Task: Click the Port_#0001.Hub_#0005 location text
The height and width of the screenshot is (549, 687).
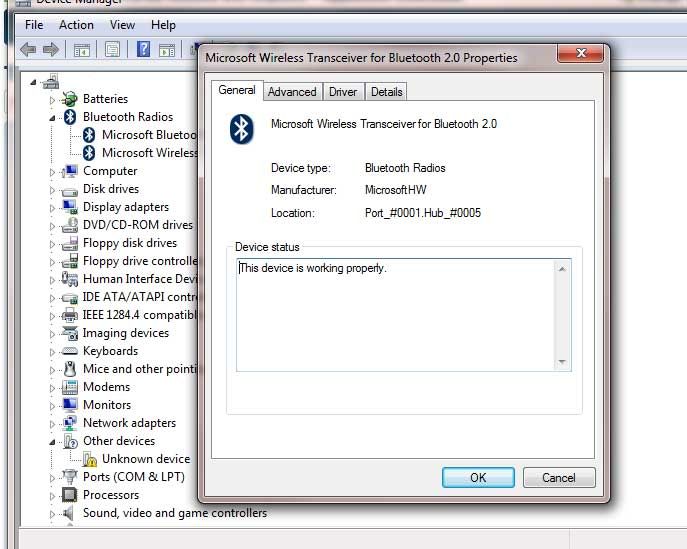Action: (423, 213)
